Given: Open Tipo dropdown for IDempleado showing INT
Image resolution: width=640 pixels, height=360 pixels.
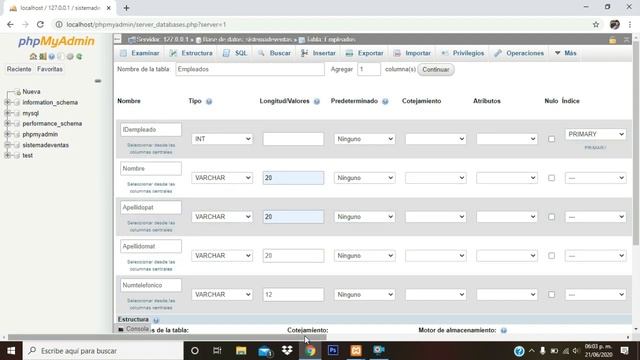Looking at the screenshot, I should [x=222, y=139].
